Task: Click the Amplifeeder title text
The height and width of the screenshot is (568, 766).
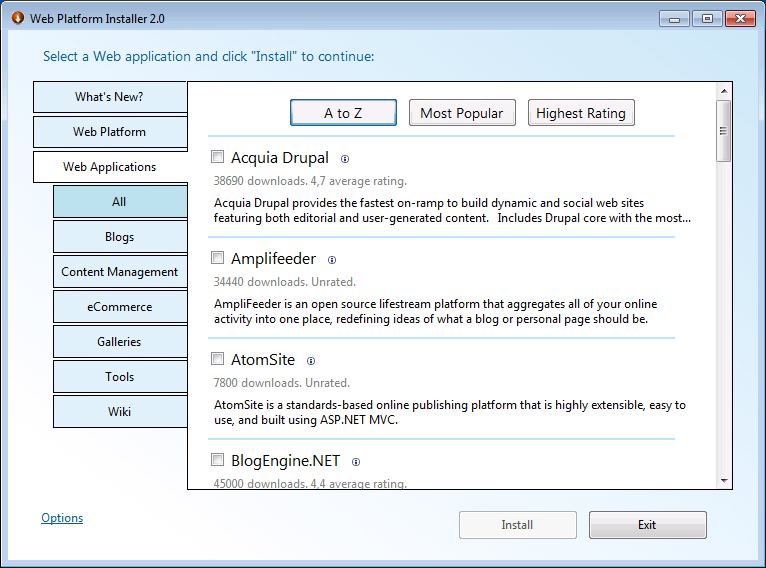Action: tap(274, 259)
